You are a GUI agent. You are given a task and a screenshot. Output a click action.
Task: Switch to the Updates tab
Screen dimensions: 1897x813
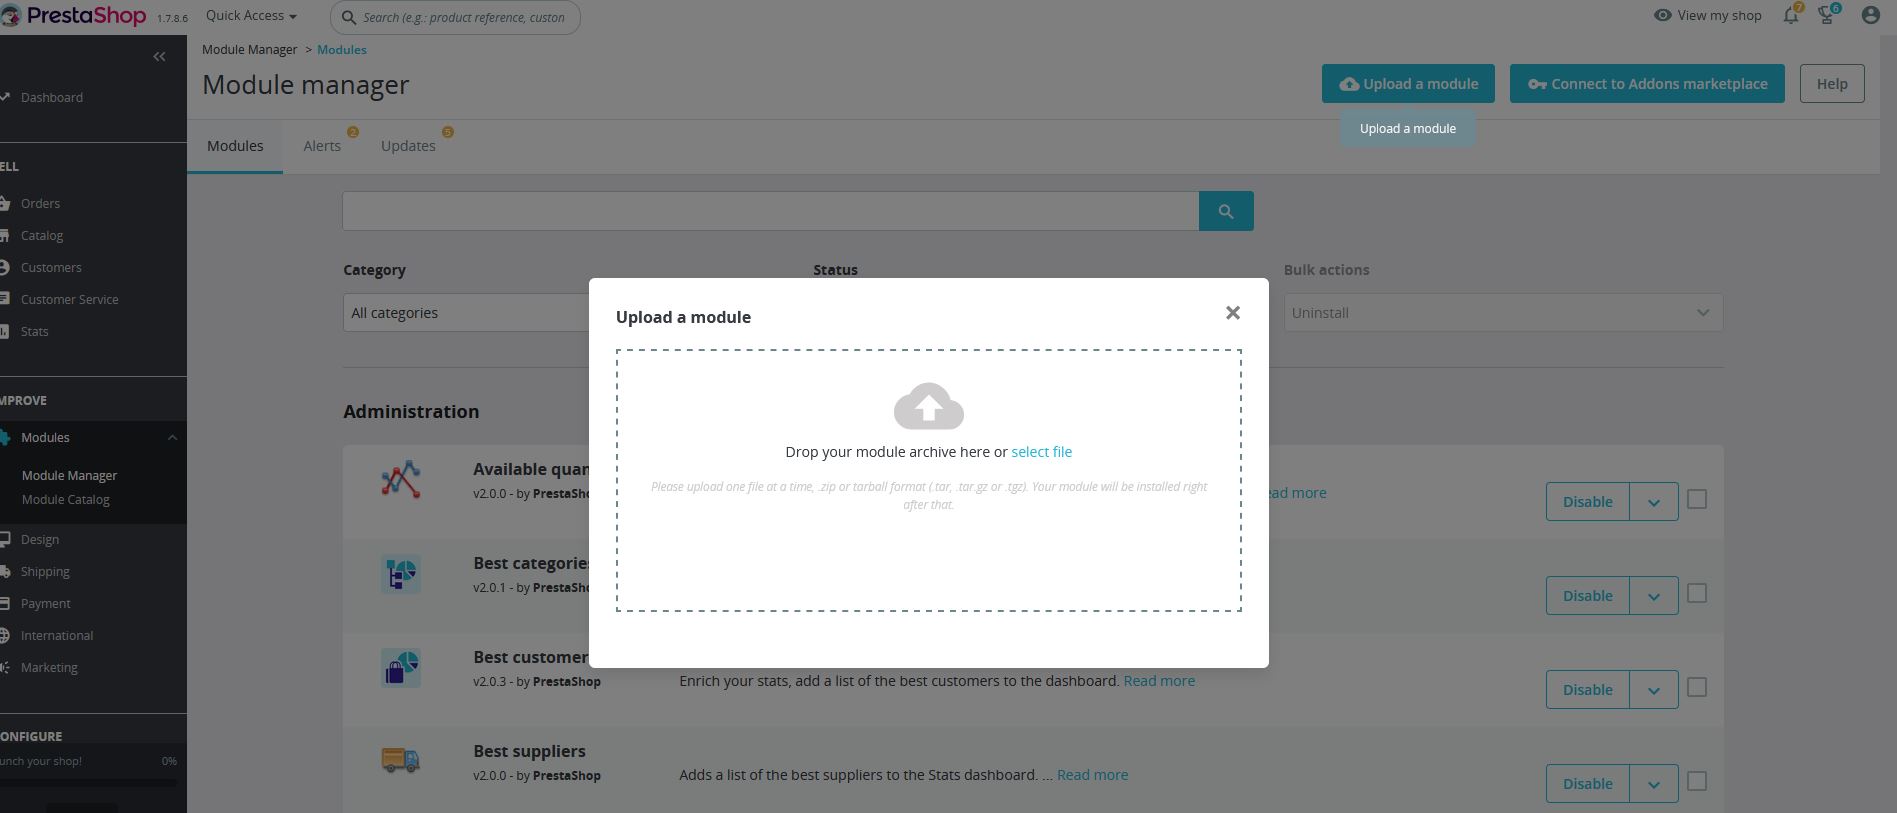[x=408, y=146]
